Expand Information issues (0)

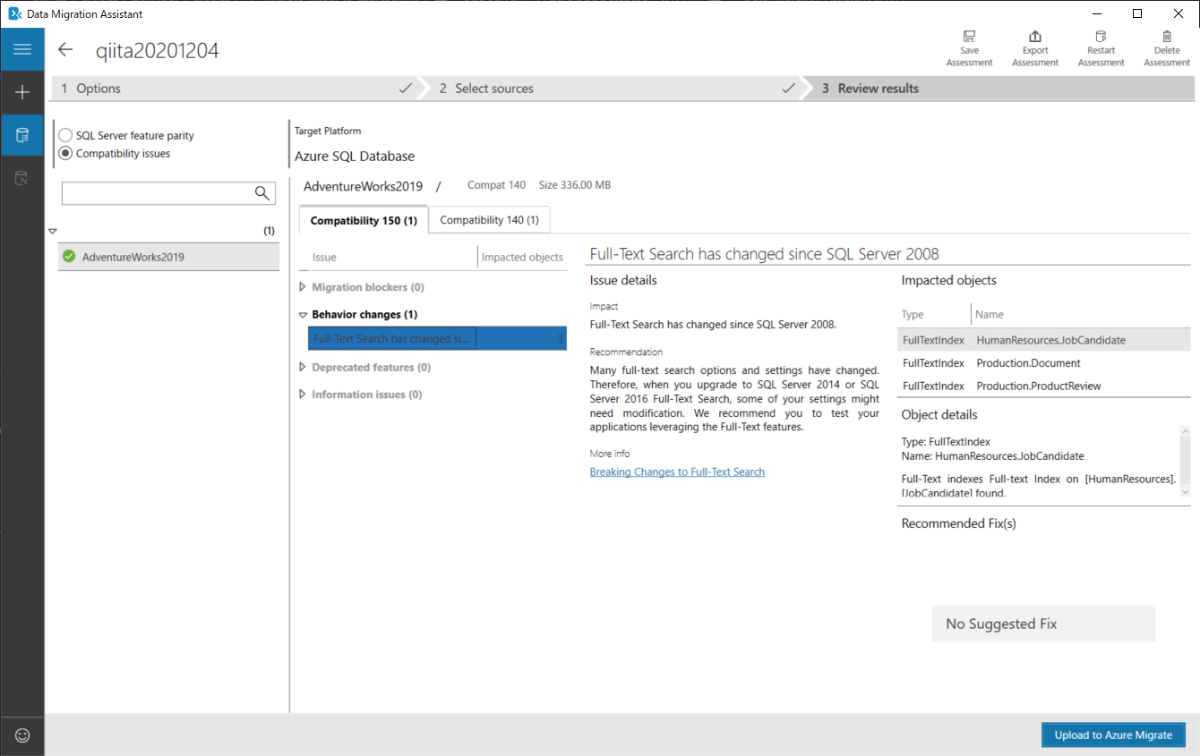[304, 394]
